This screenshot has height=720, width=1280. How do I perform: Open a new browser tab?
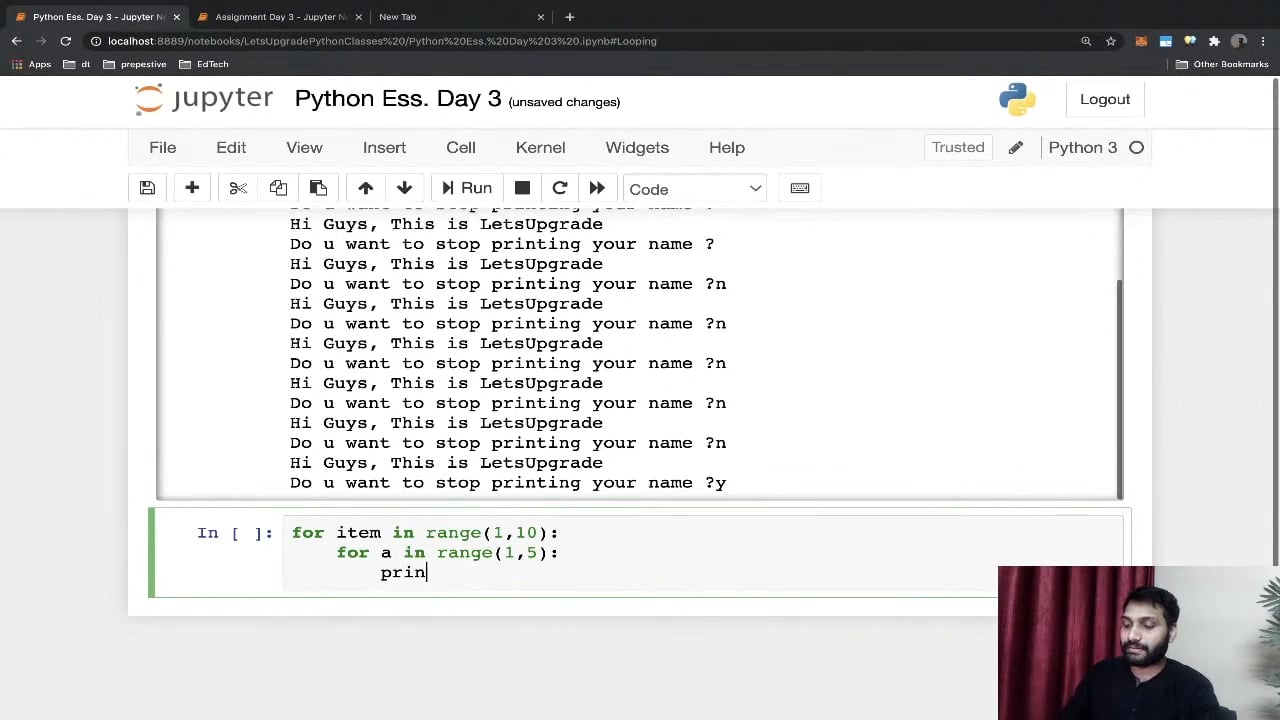(569, 17)
